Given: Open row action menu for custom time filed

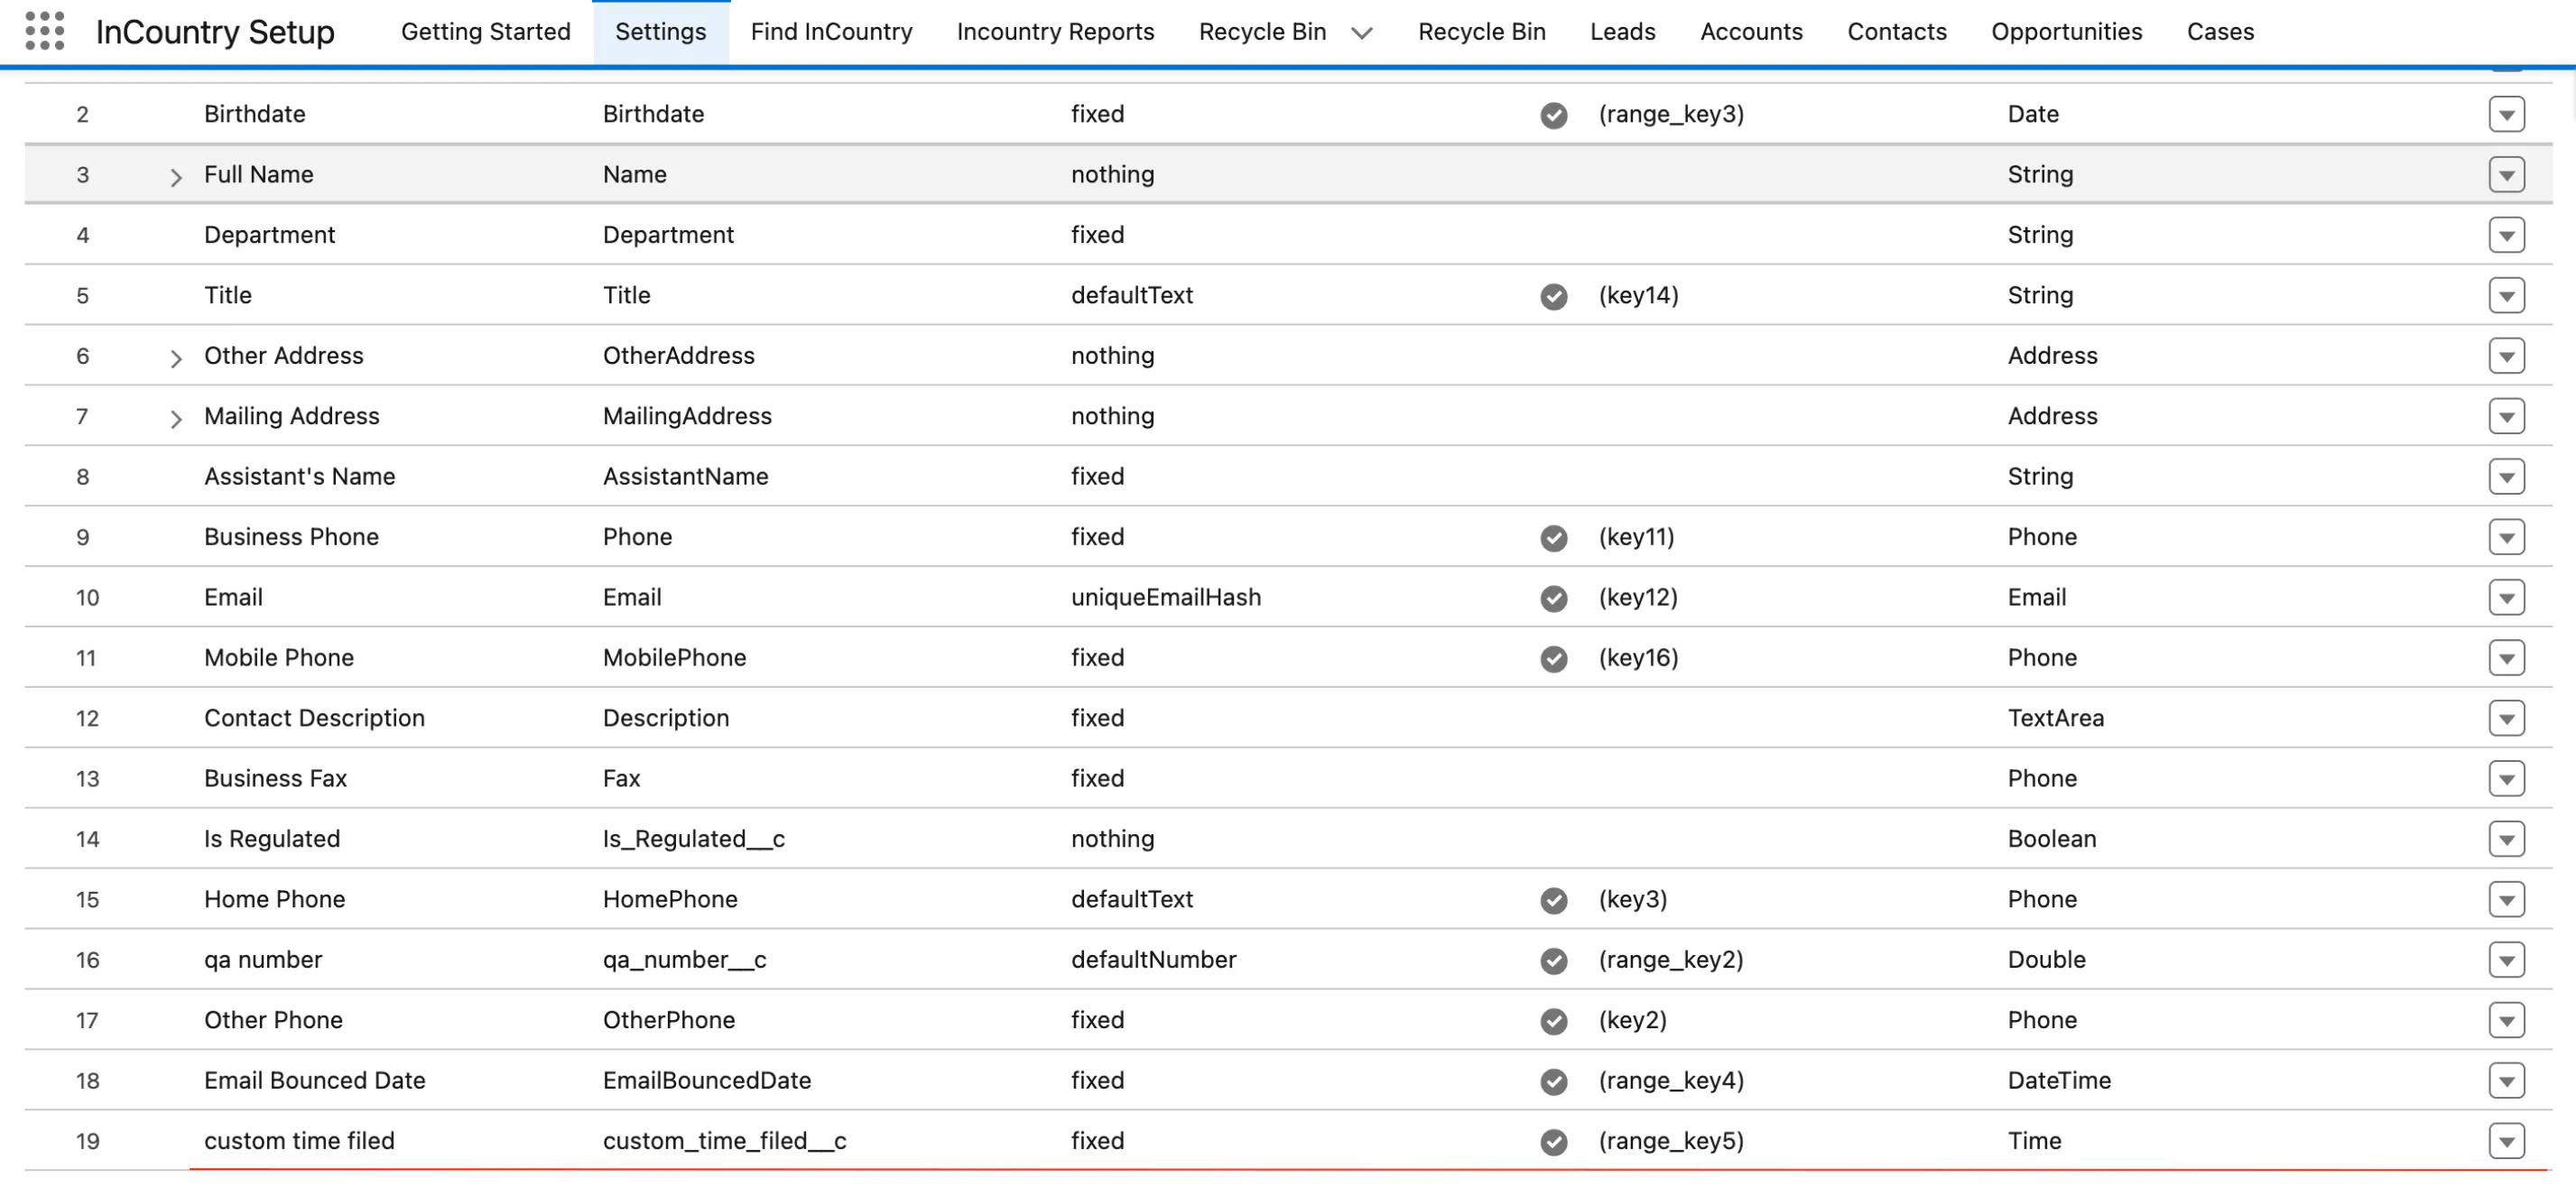Looking at the screenshot, I should pos(2505,1140).
